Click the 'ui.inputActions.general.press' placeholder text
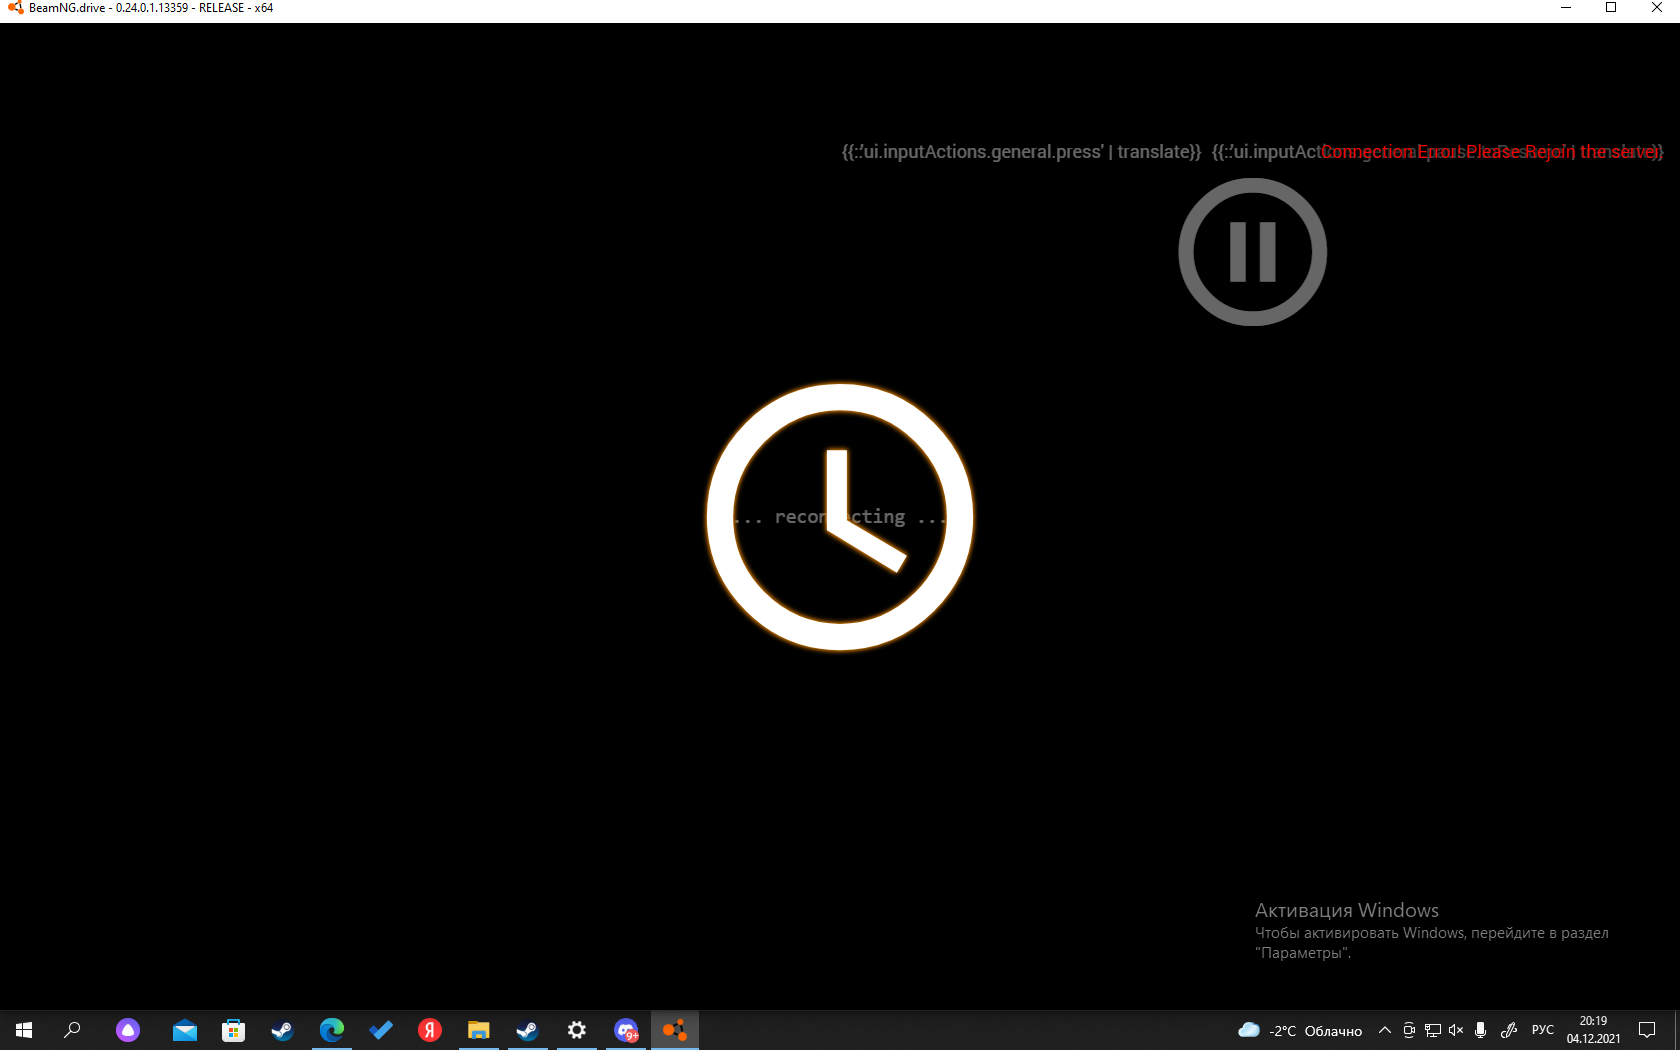The image size is (1680, 1050). click(x=1021, y=152)
